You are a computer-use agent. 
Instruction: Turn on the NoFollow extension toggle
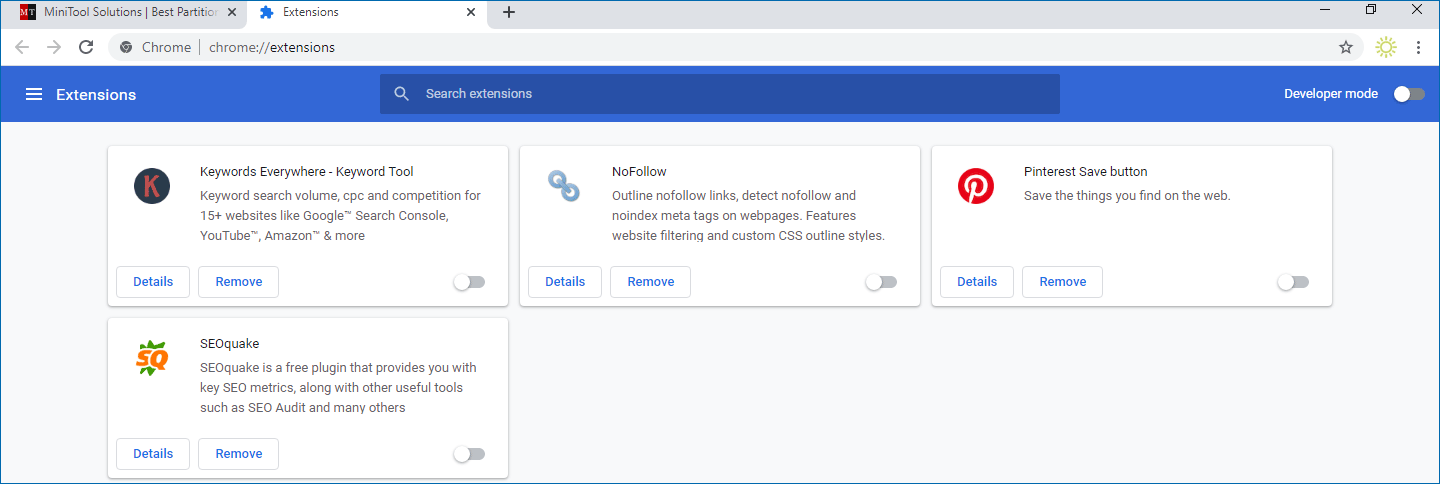click(x=881, y=282)
